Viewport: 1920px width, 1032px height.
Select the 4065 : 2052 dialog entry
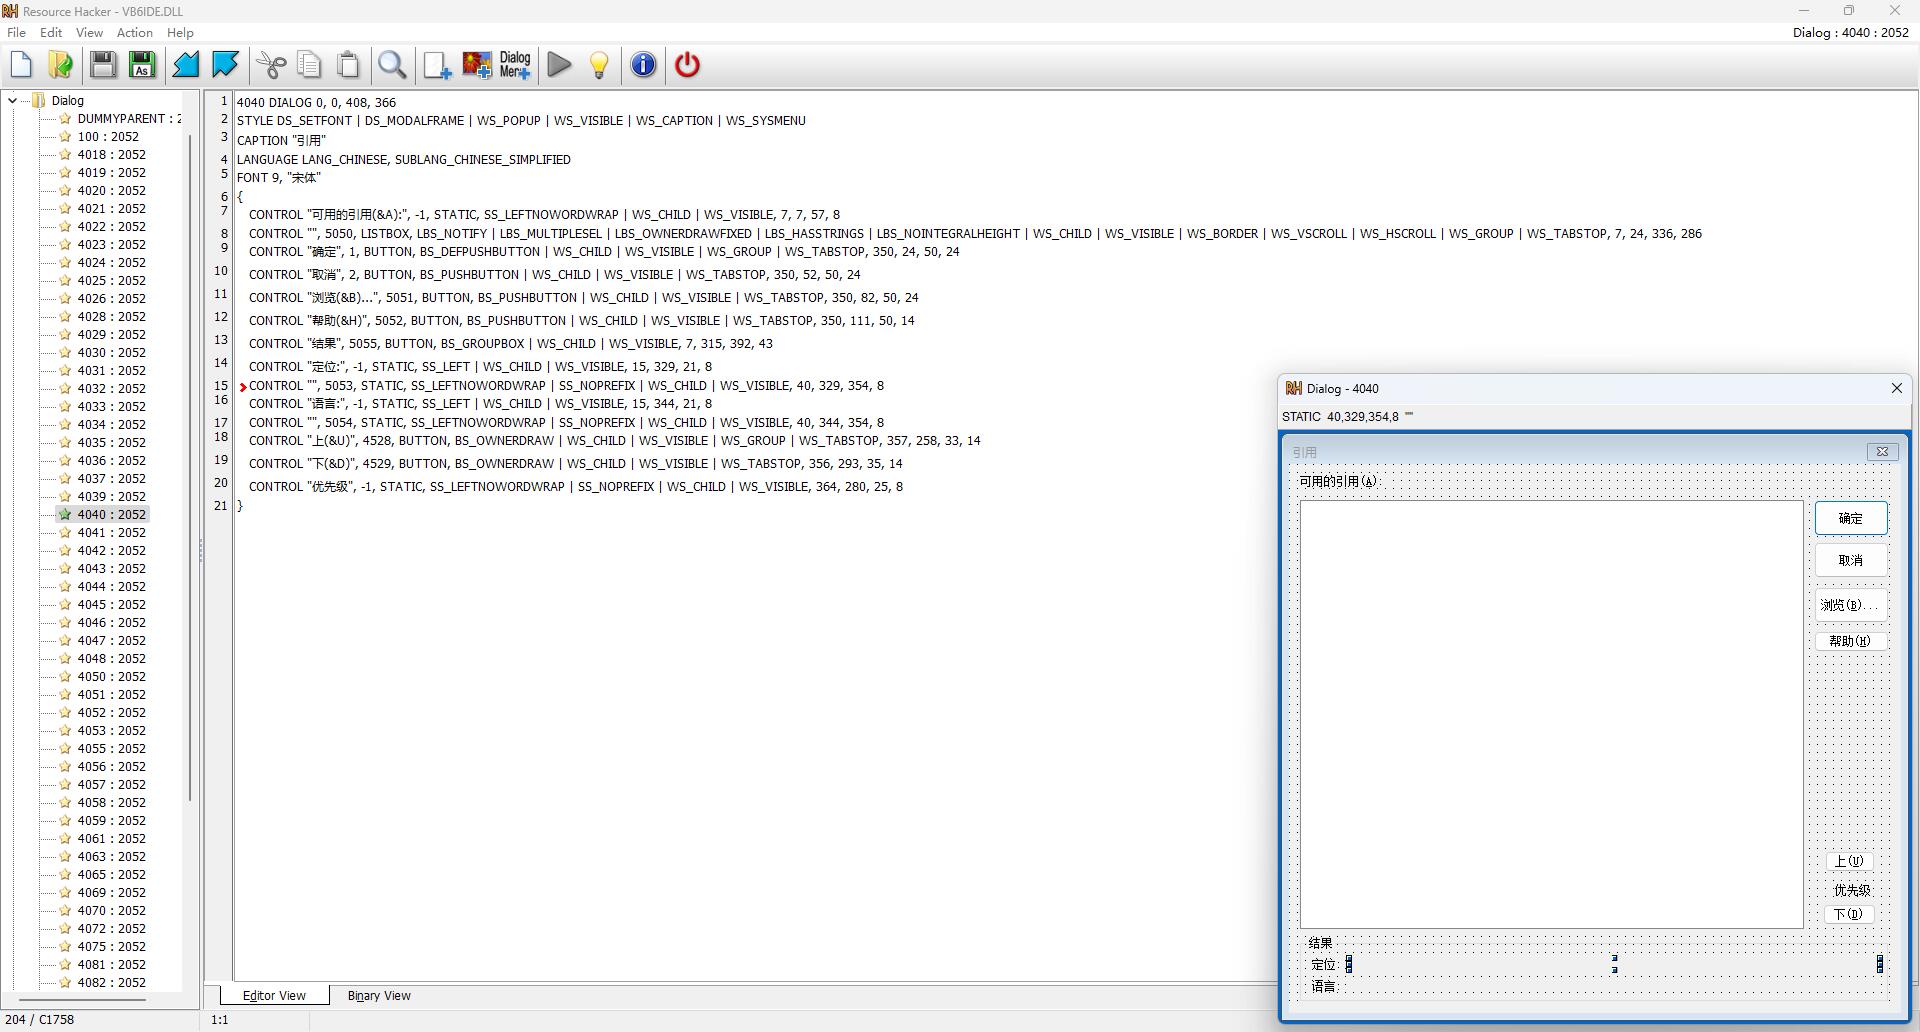[x=112, y=874]
